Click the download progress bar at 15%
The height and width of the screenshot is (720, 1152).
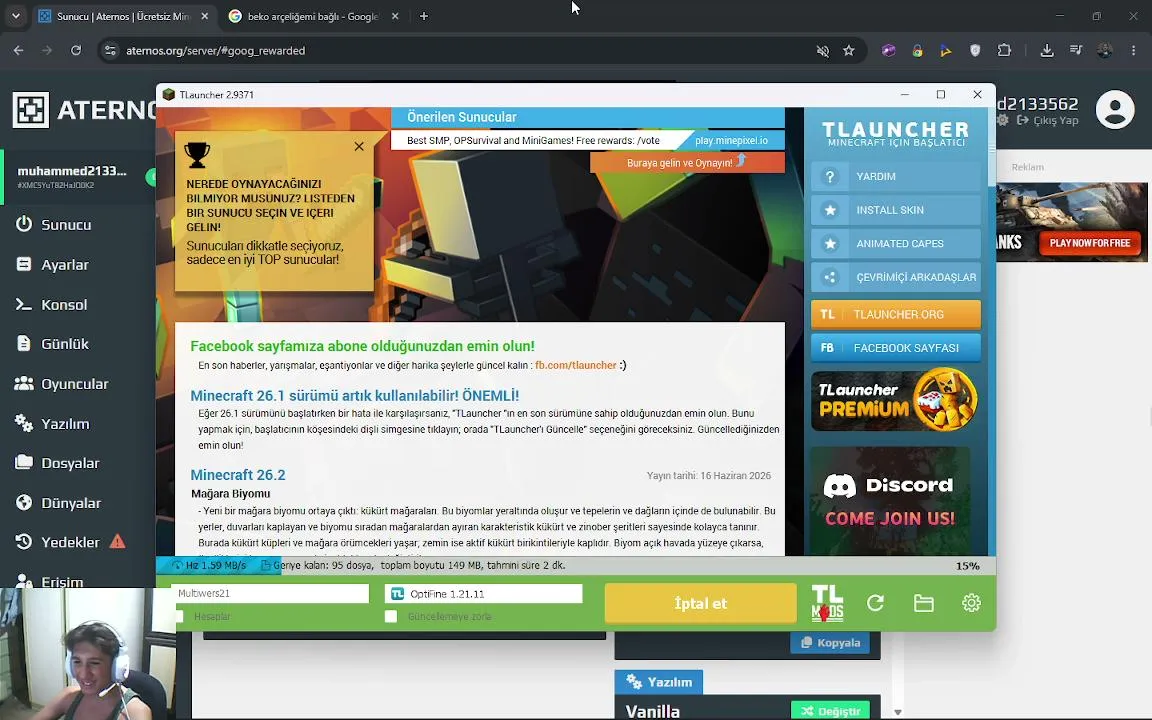pyautogui.click(x=576, y=566)
